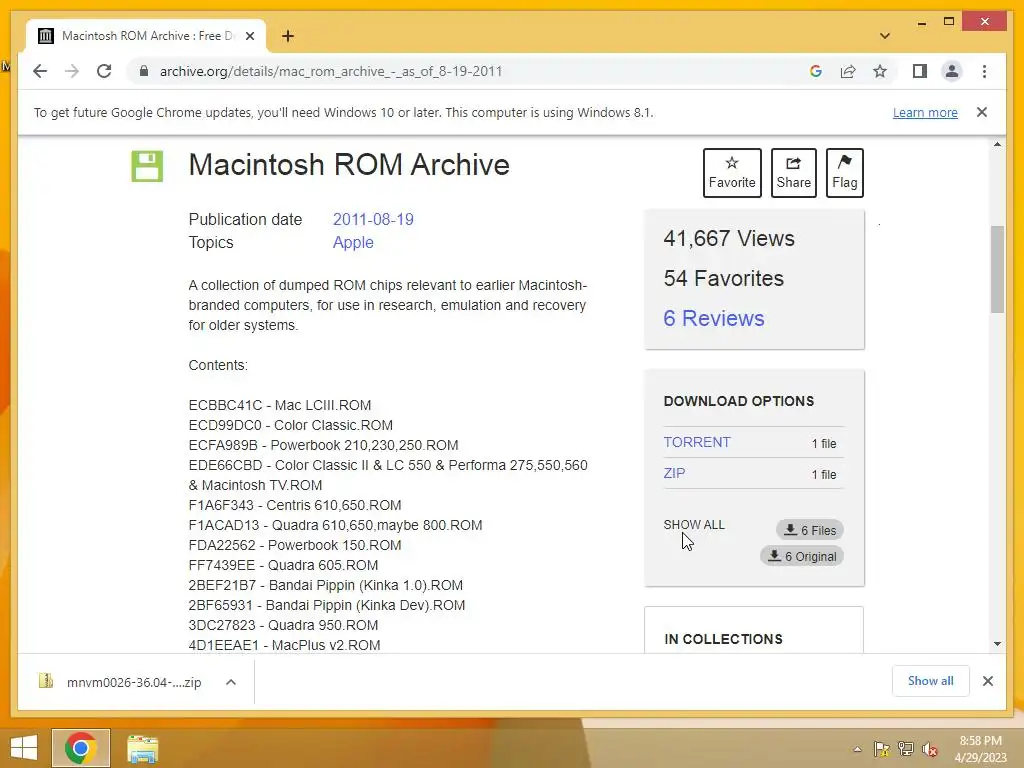
Task: Click the network tray icon
Action: click(x=906, y=749)
